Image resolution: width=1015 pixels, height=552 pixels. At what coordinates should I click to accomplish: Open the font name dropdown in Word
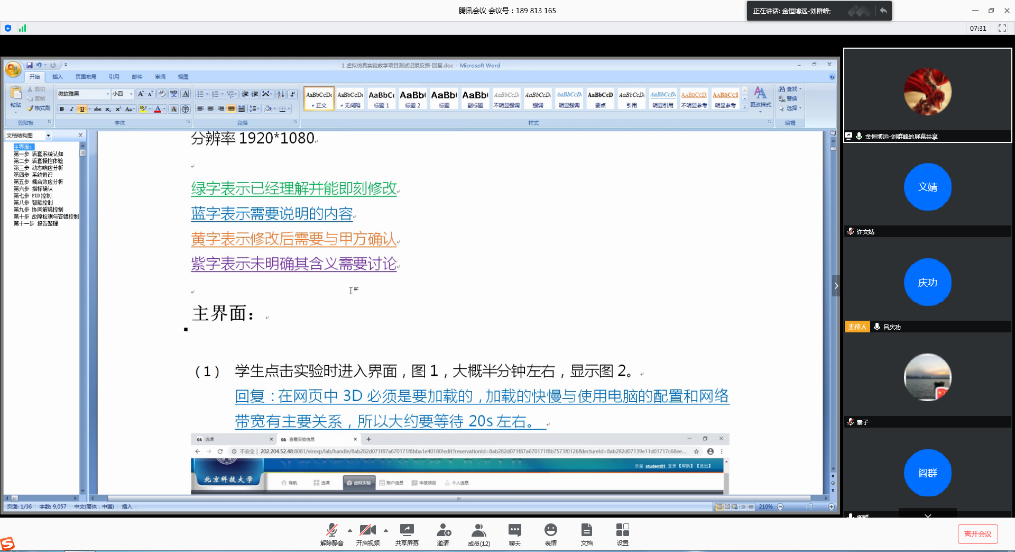coord(106,94)
